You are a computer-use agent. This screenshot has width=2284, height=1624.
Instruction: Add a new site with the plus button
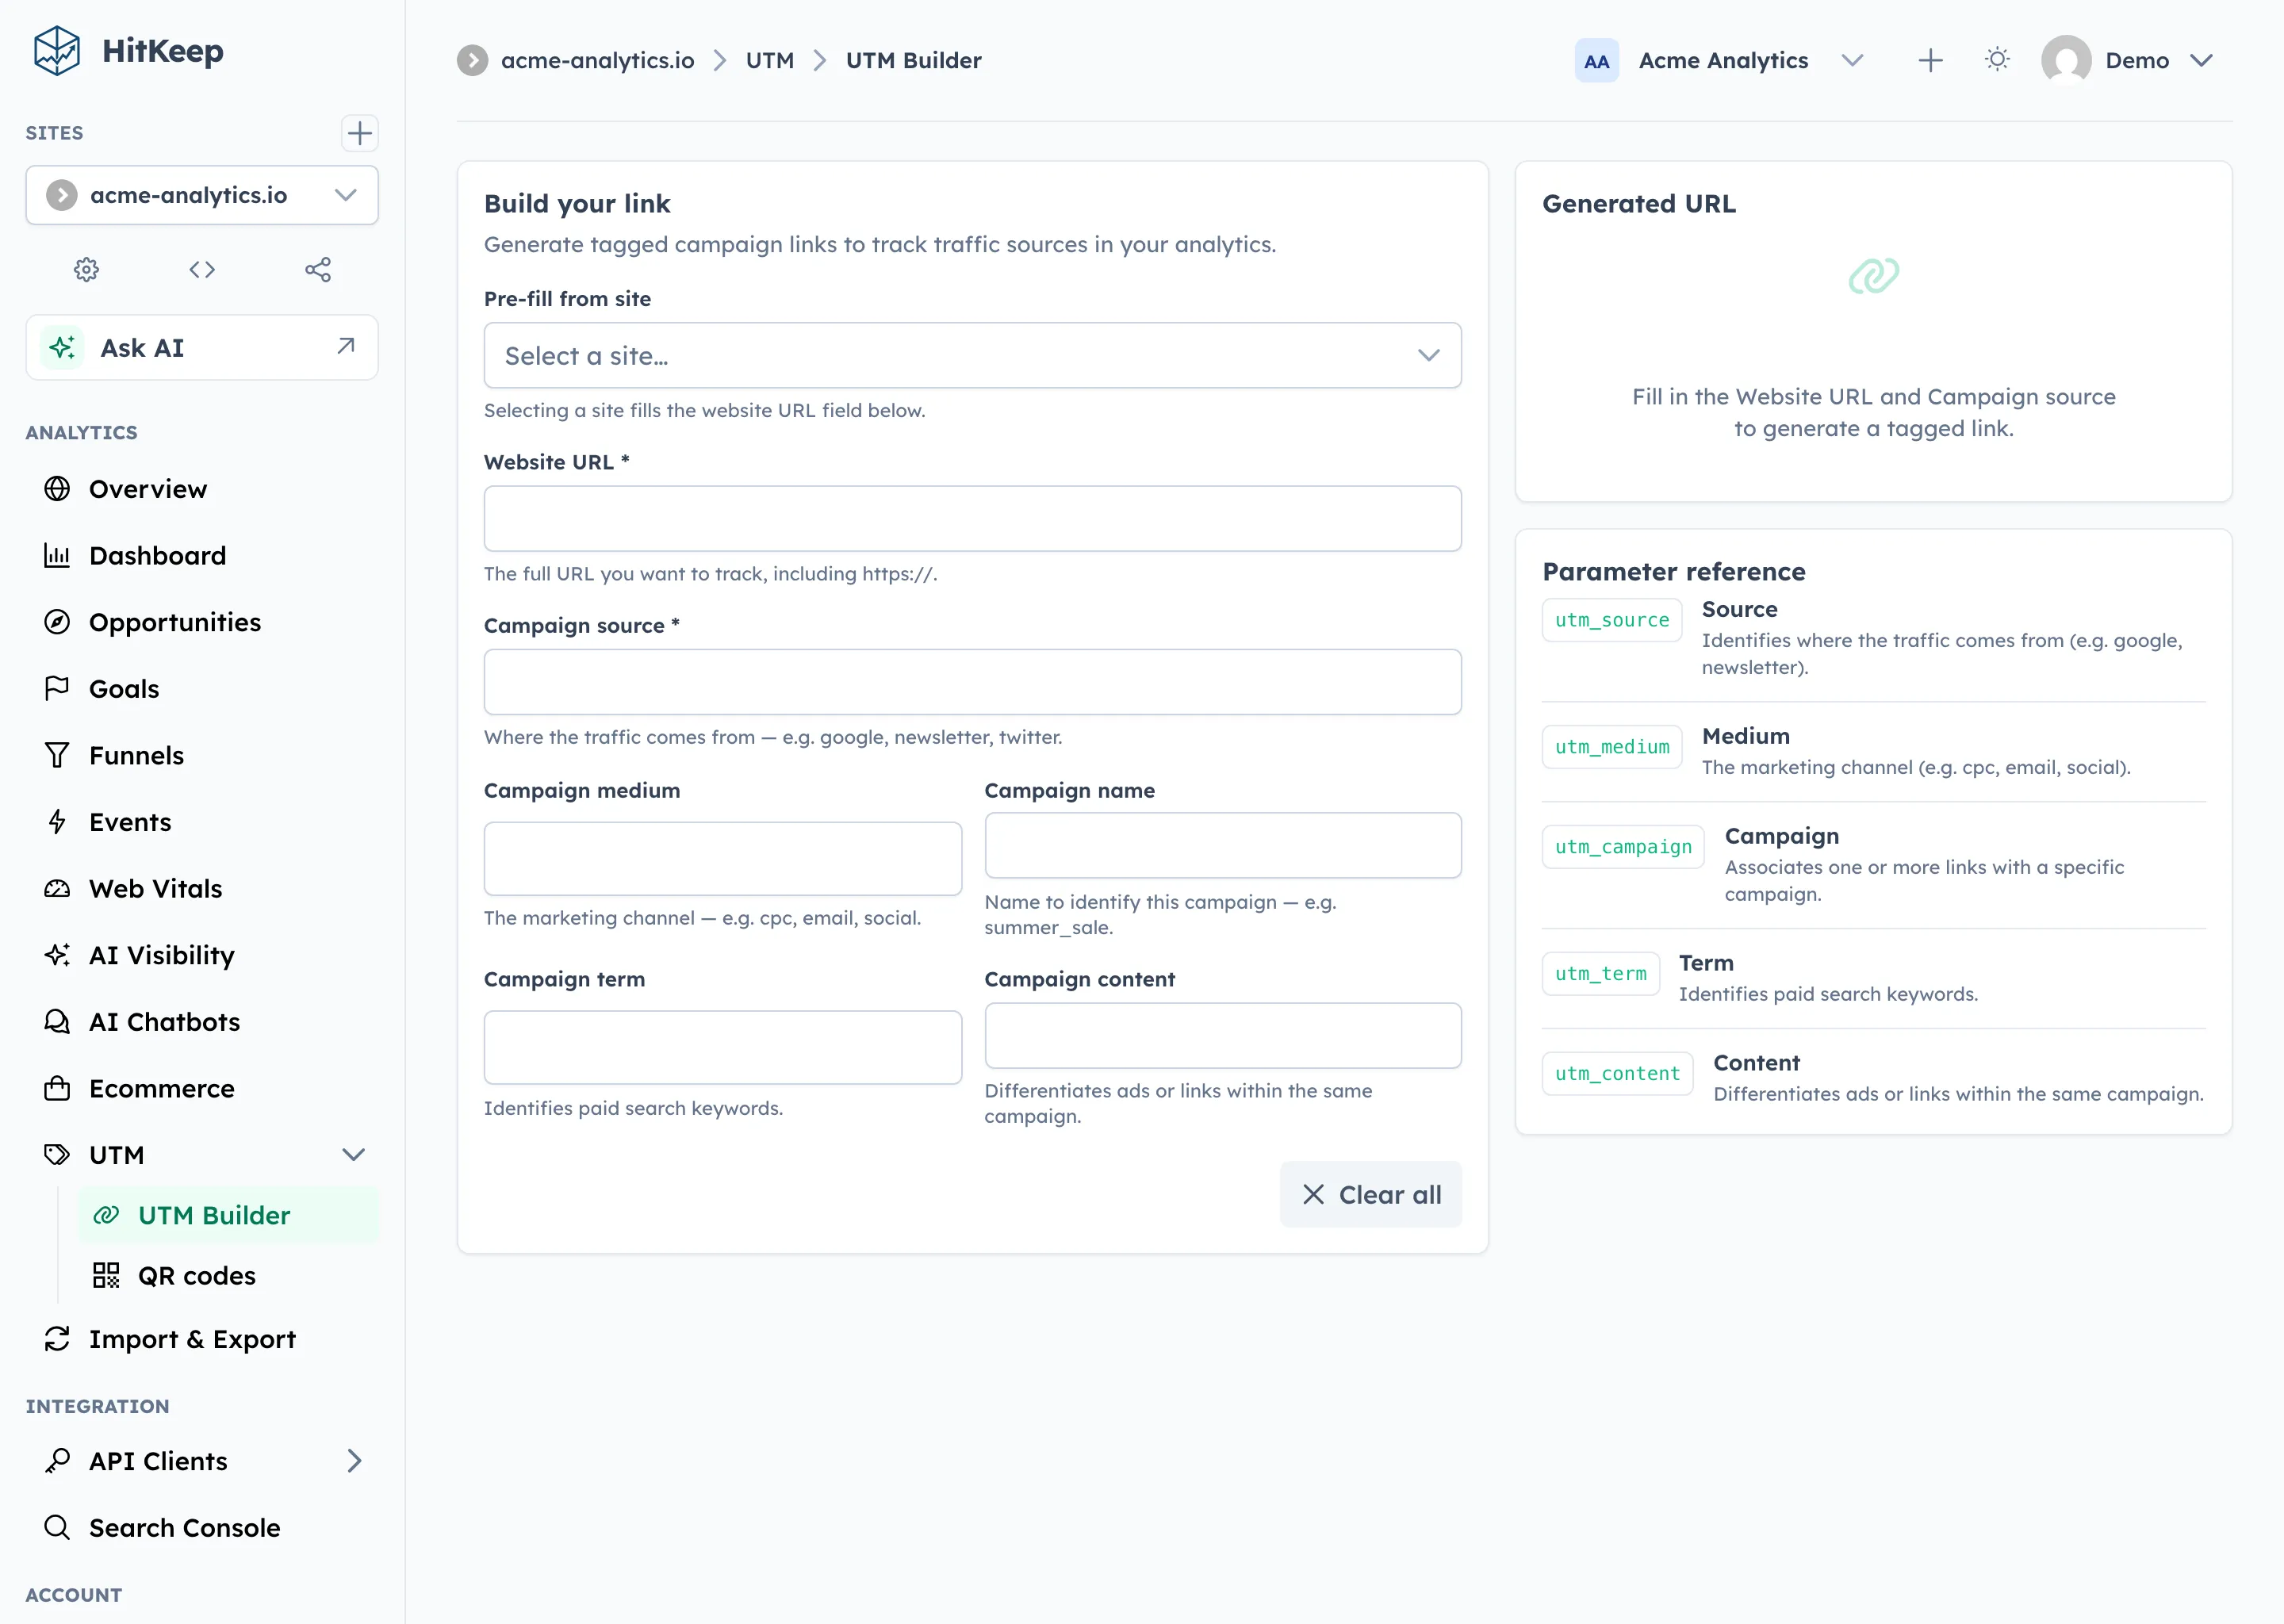pyautogui.click(x=359, y=133)
